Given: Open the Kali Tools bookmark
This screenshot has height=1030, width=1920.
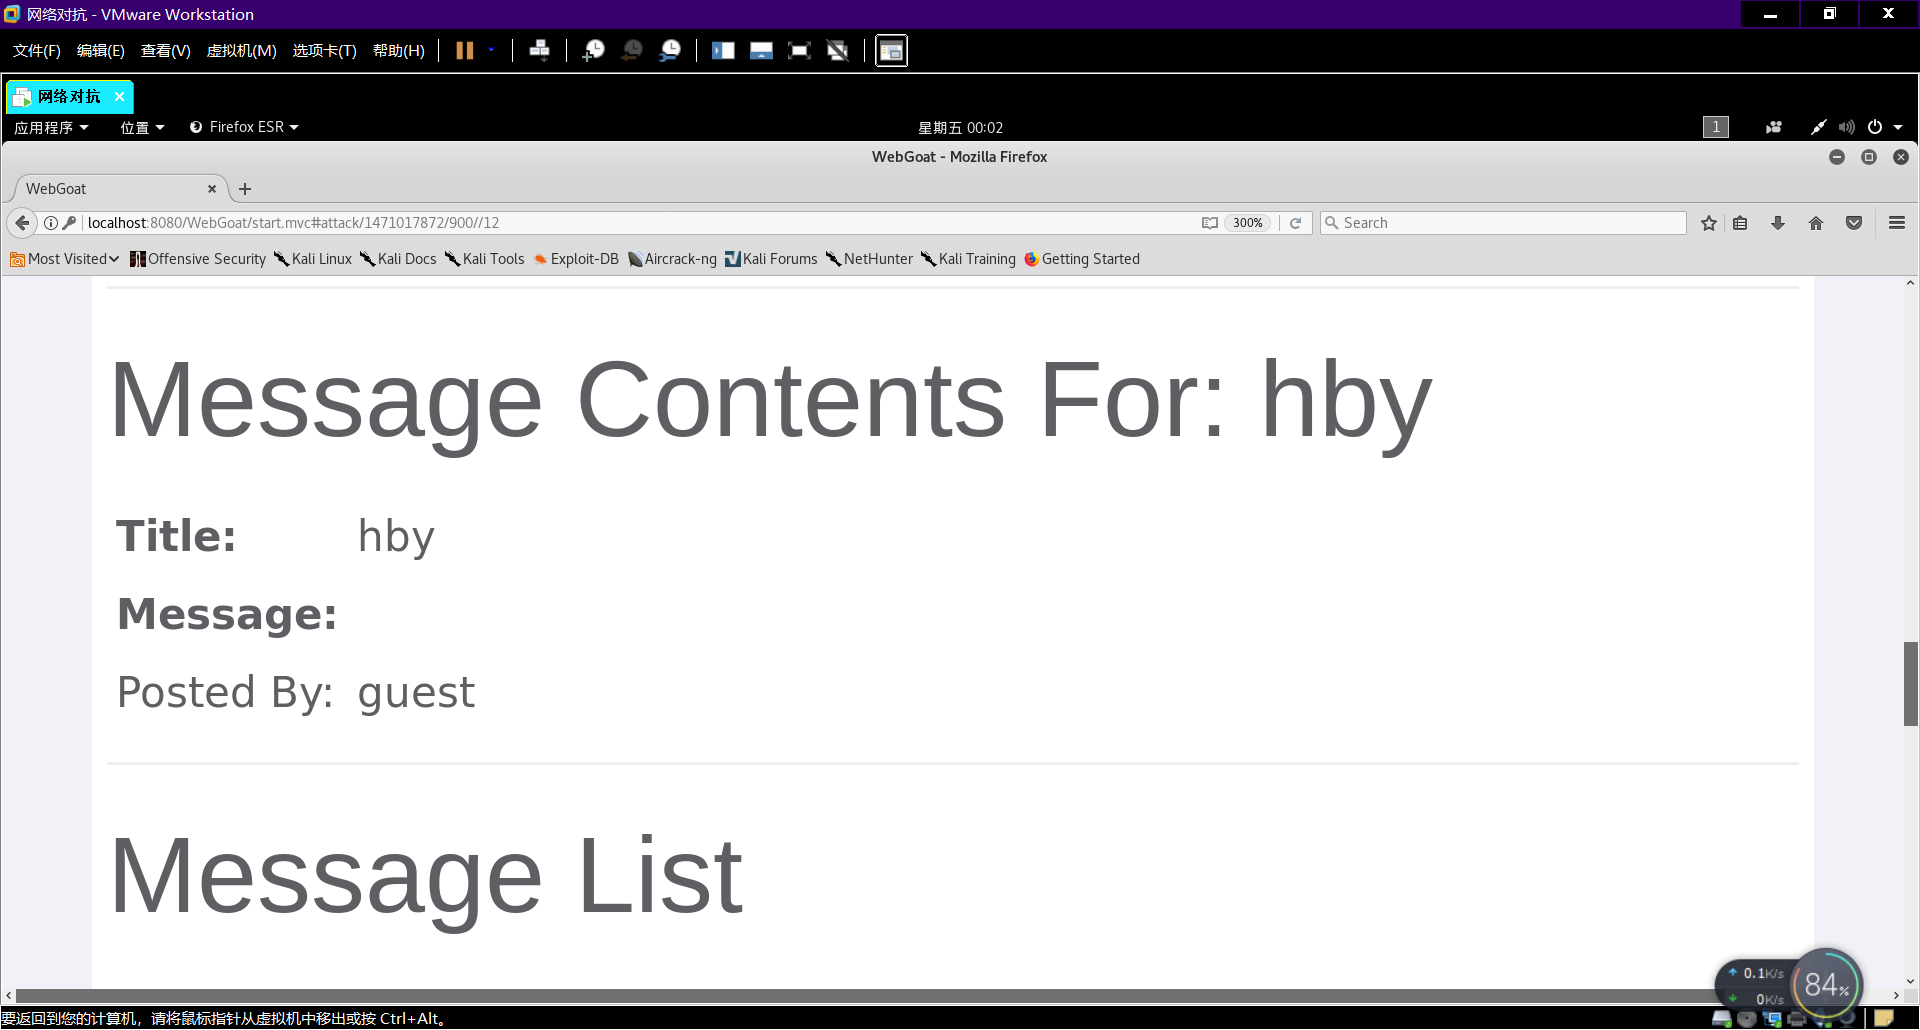Looking at the screenshot, I should point(485,259).
